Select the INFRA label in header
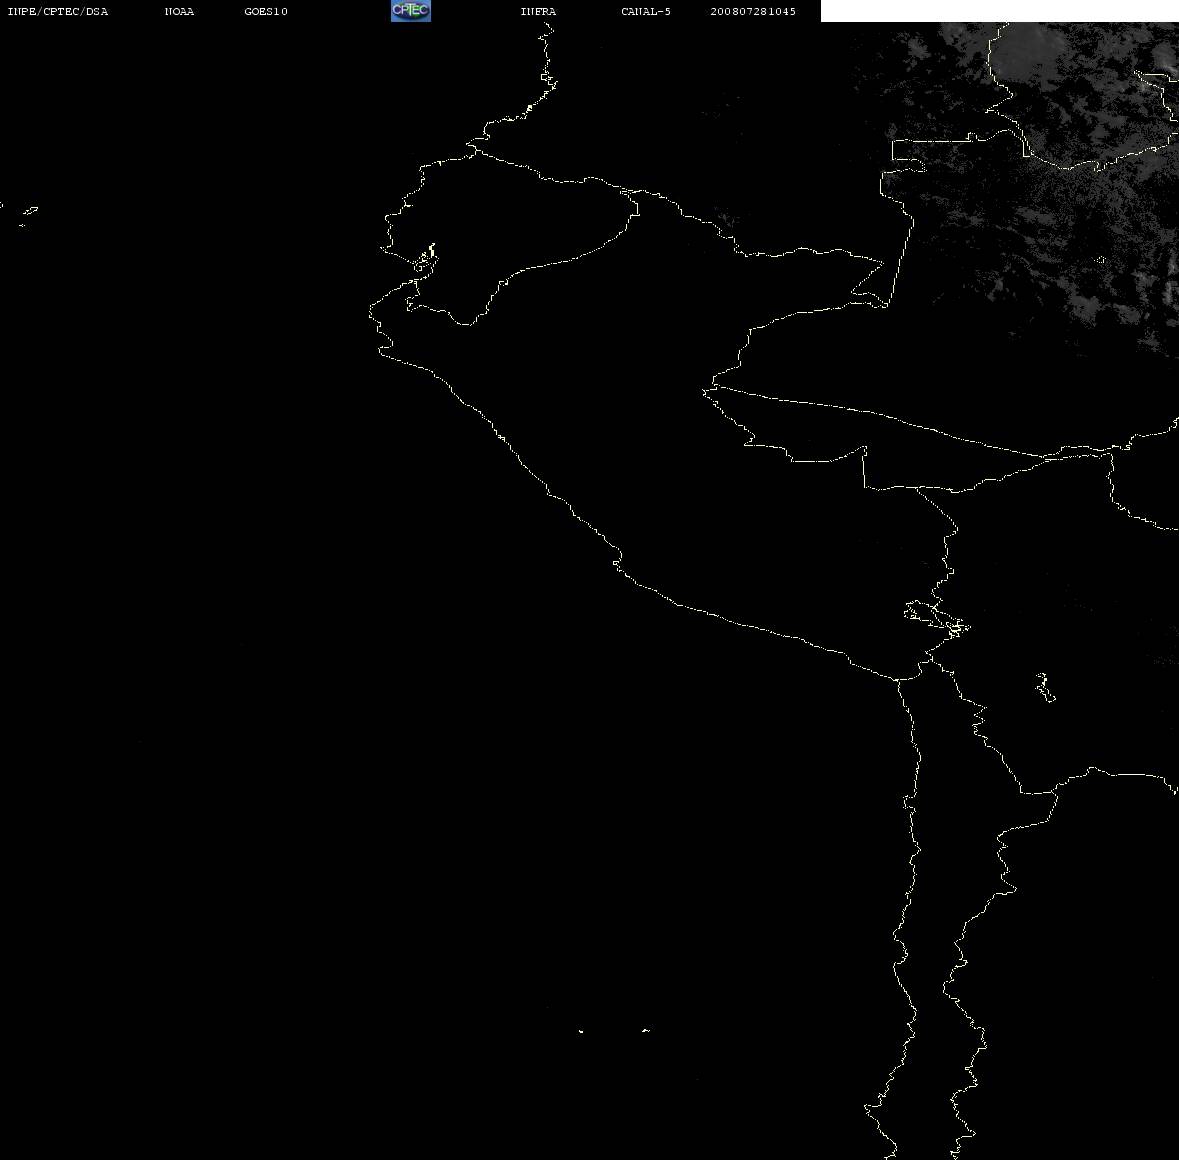Viewport: 1179px width, 1160px height. point(538,11)
